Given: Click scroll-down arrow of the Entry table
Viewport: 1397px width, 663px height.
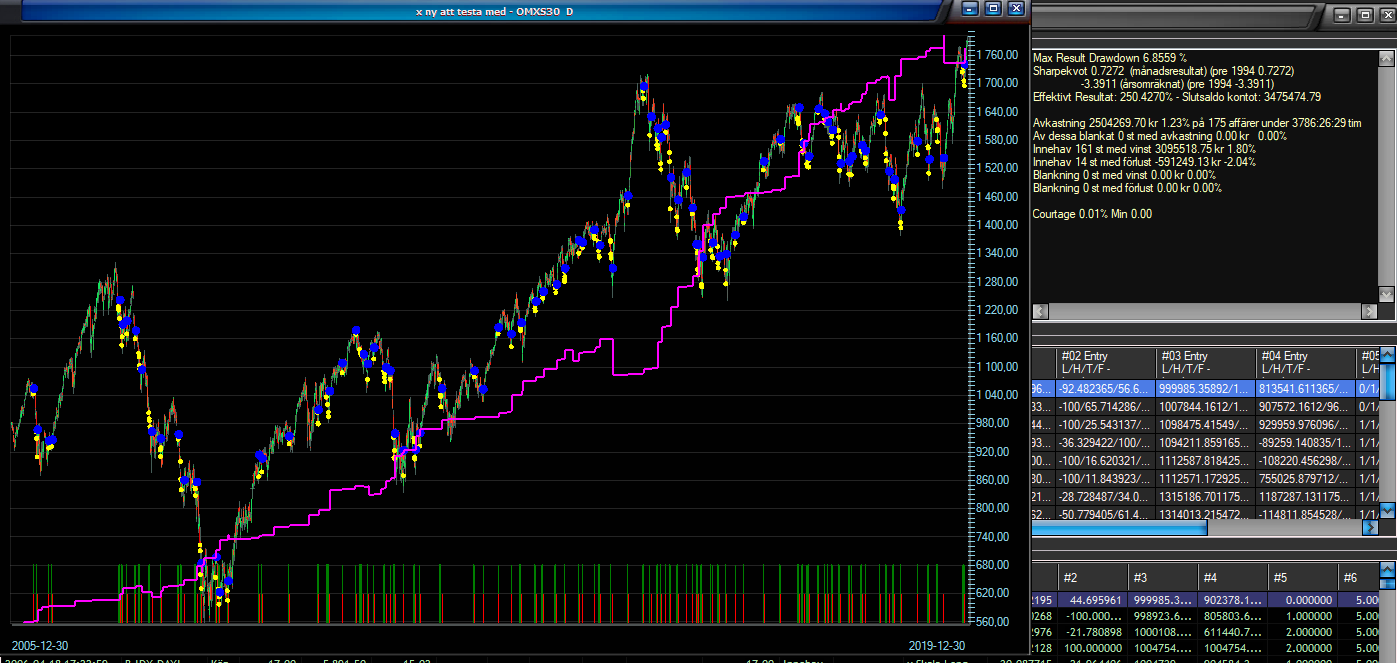Looking at the screenshot, I should point(1387,512).
